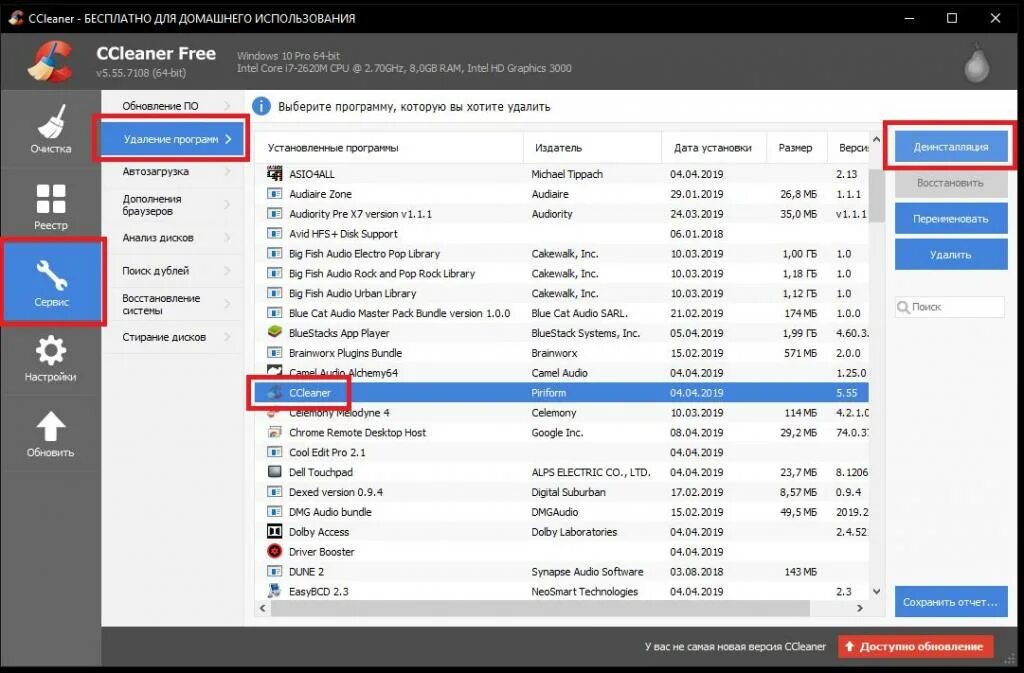Screen dimensions: 1024x673
Task: Click the EasyBCD 2.3 icon
Action: tap(275, 591)
